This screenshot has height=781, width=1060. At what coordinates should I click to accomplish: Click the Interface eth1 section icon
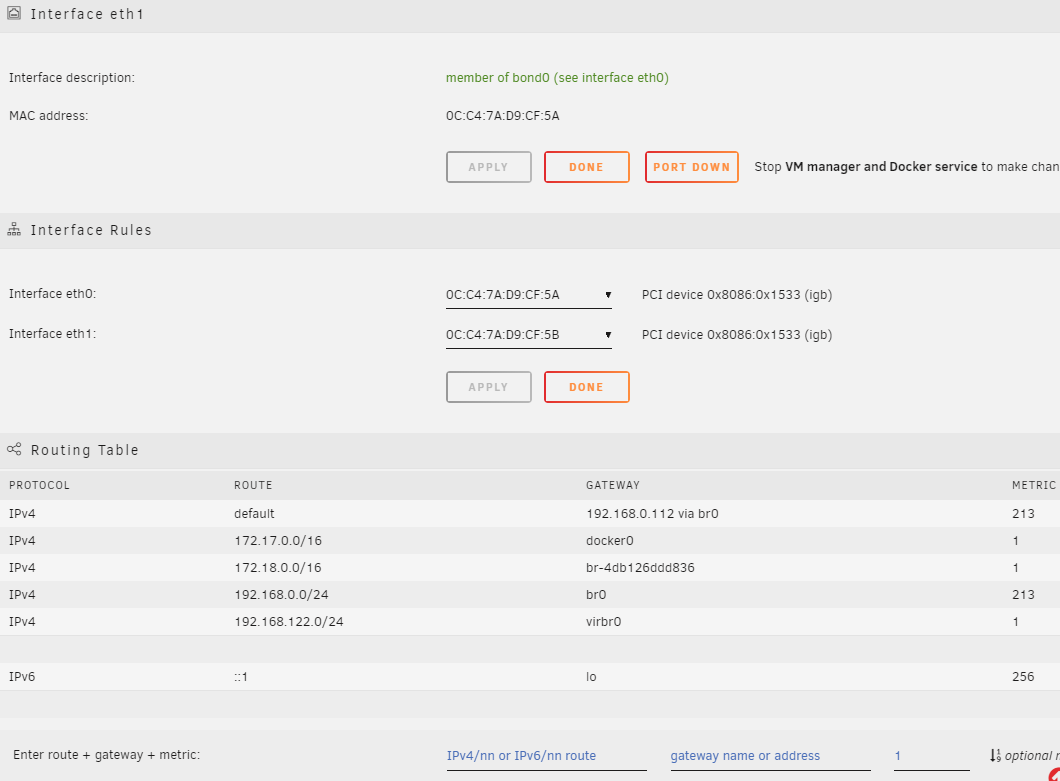pos(14,13)
